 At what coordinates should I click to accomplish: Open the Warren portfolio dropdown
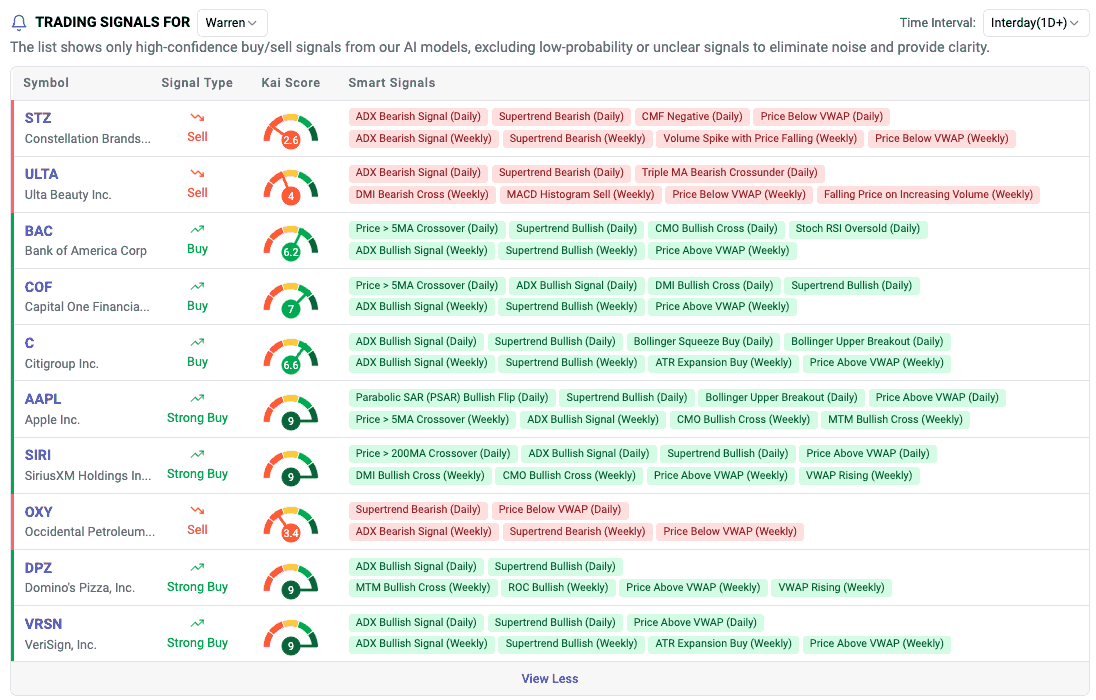[x=232, y=22]
